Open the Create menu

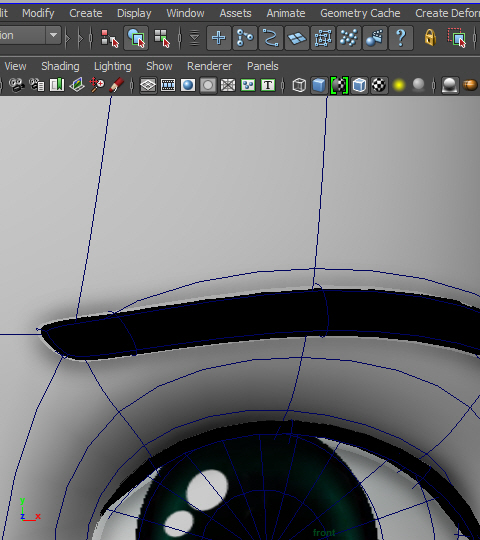[x=86, y=13]
